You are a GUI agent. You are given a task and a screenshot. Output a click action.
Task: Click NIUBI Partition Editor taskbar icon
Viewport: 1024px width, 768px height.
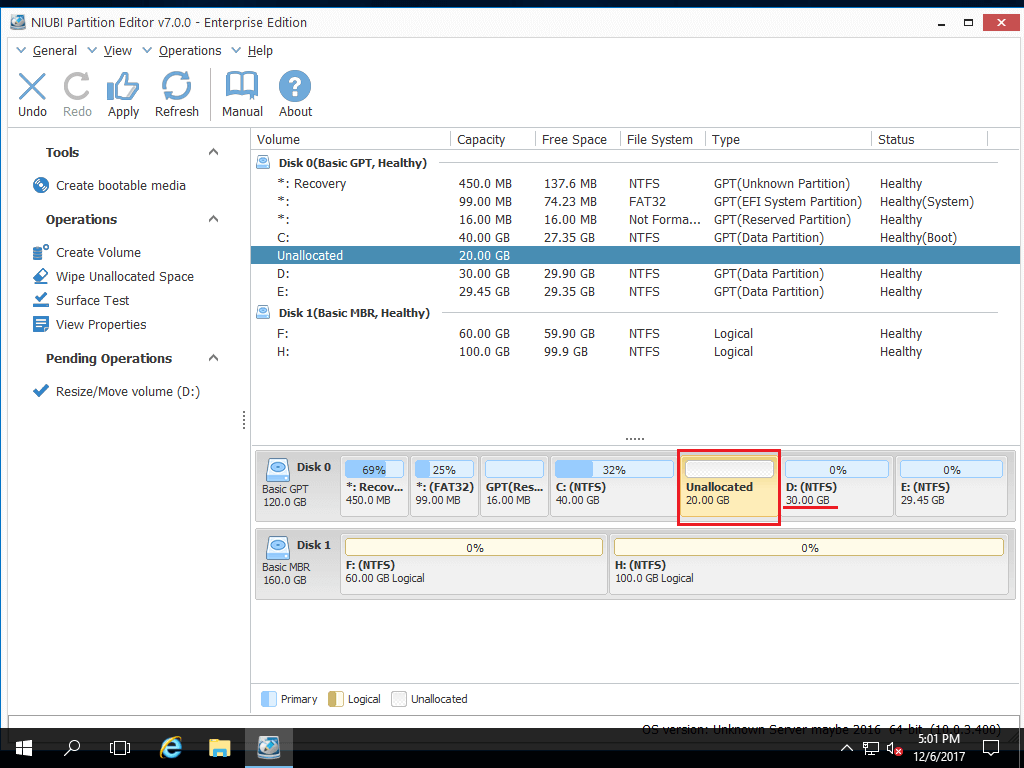268,748
